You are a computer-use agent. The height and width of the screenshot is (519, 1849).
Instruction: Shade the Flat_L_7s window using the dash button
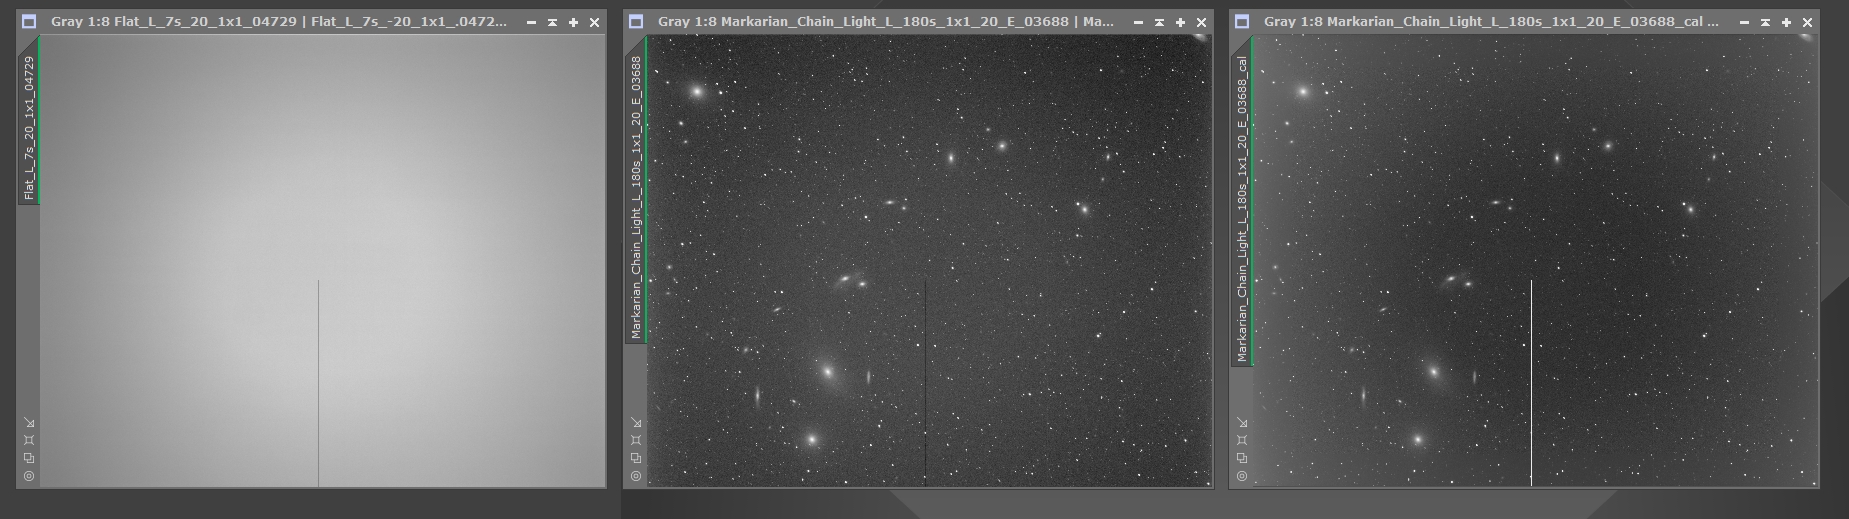pyautogui.click(x=531, y=22)
